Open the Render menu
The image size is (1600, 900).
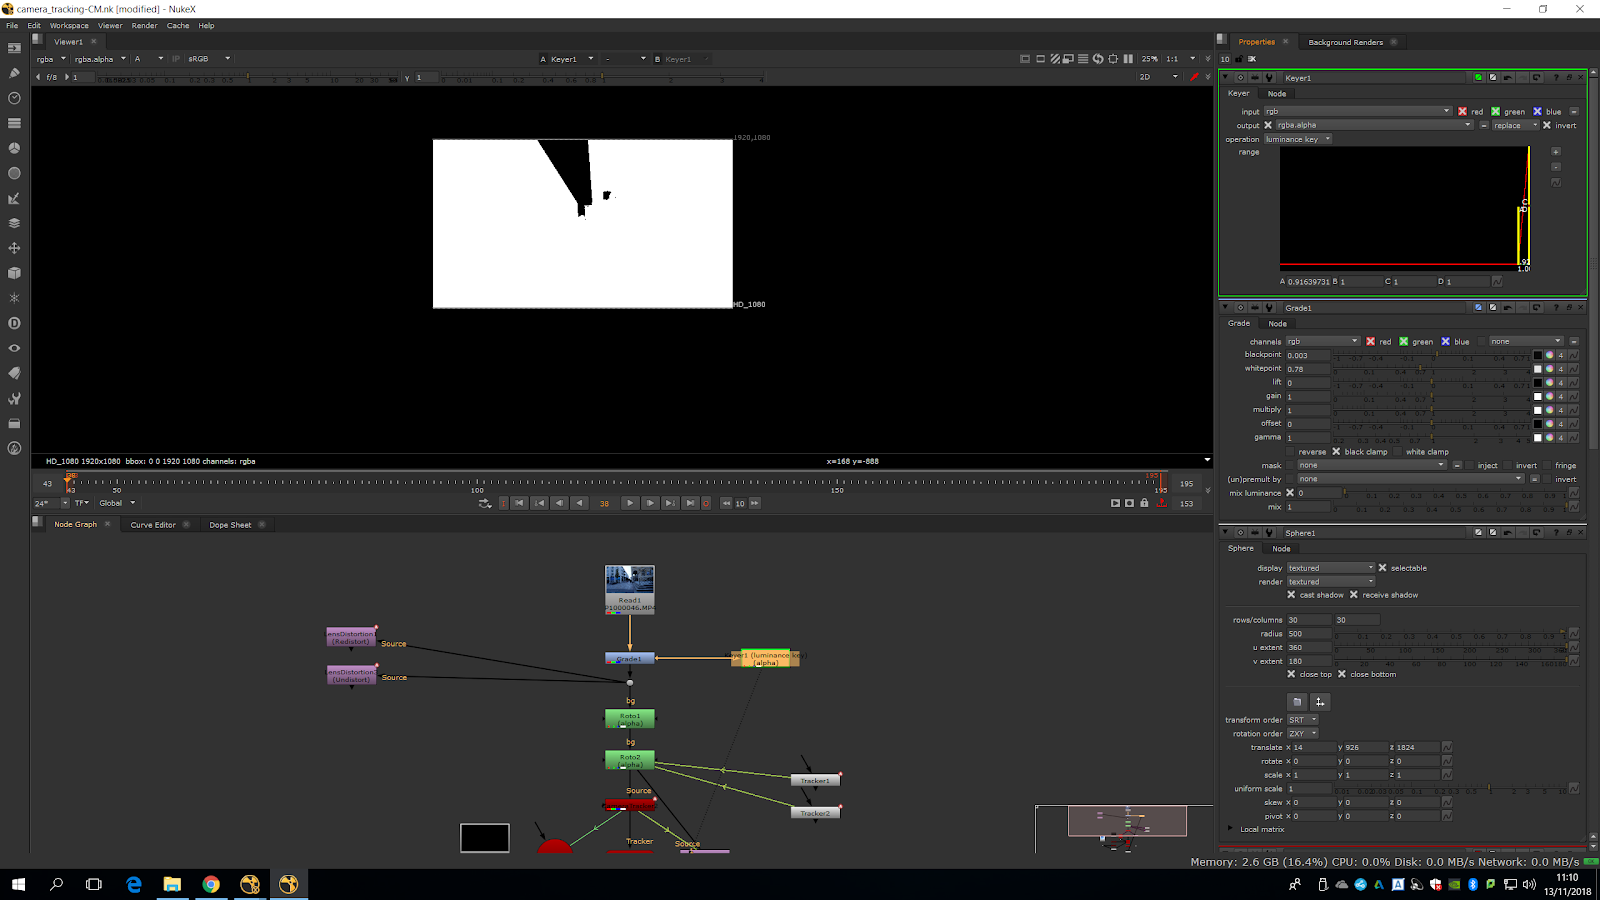tap(144, 26)
